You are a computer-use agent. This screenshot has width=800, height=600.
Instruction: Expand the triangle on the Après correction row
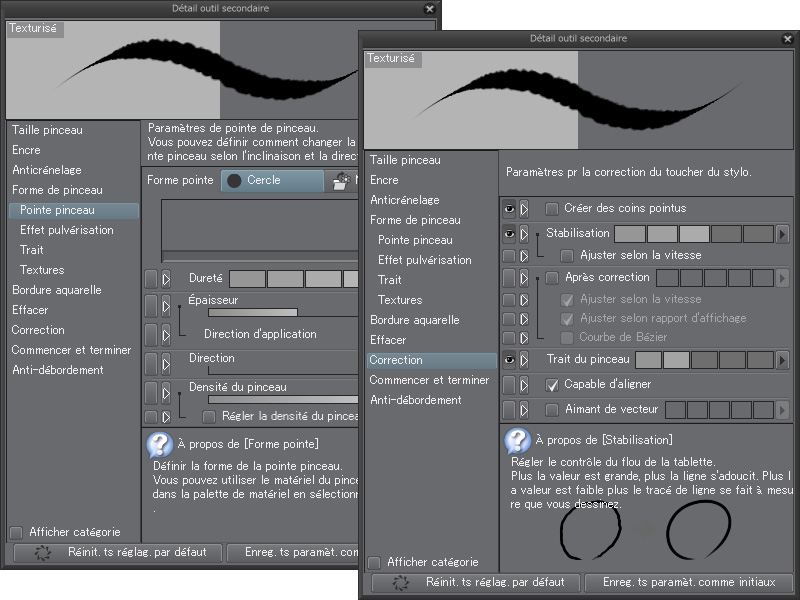(524, 278)
